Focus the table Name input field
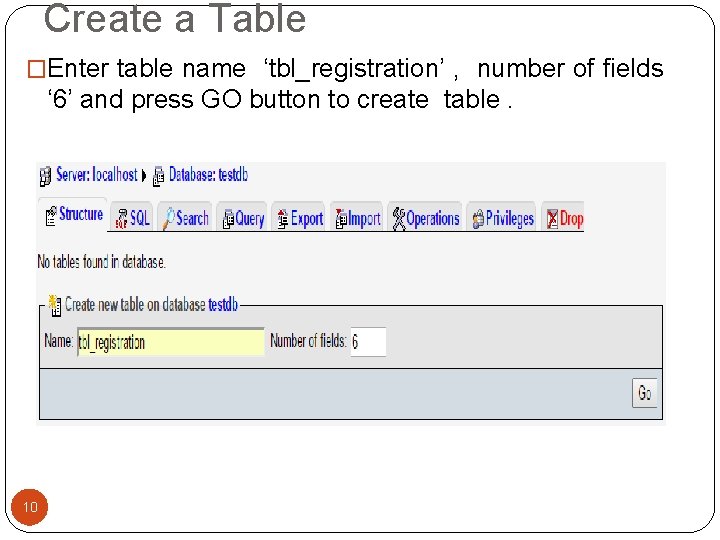Screen dimensions: 720x540 point(171,342)
